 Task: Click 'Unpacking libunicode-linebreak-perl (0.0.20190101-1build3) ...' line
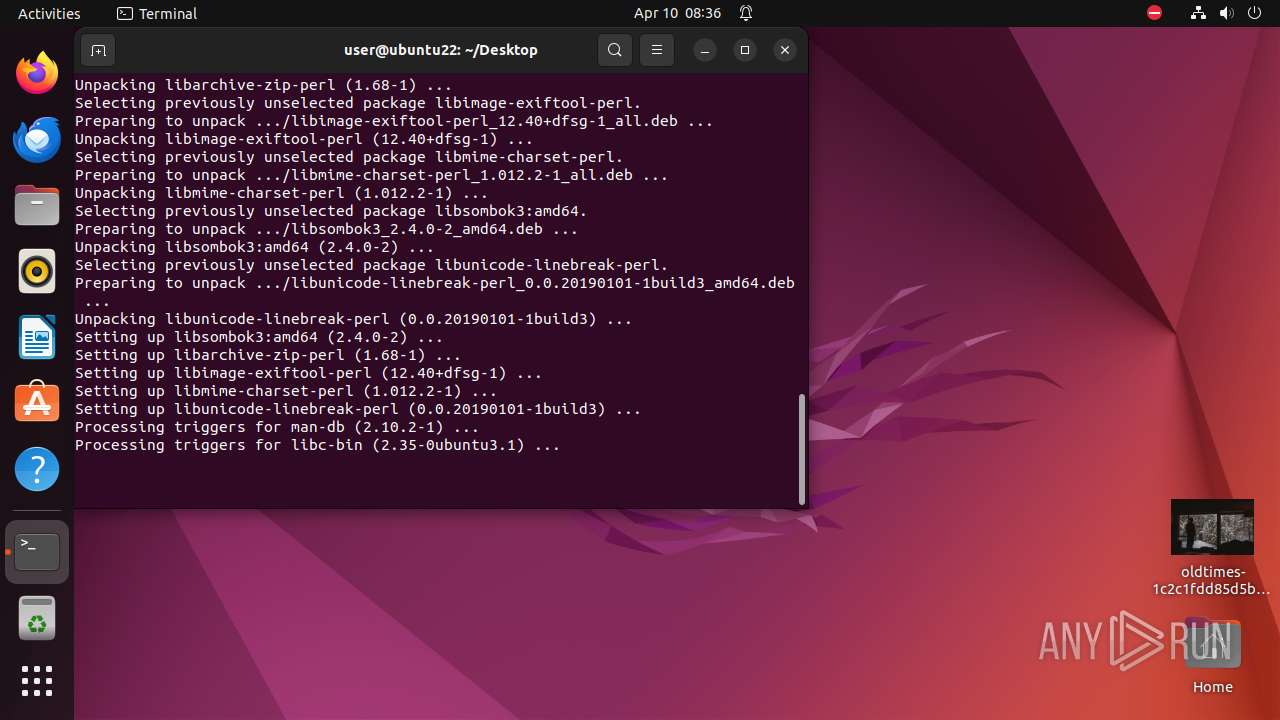(353, 319)
